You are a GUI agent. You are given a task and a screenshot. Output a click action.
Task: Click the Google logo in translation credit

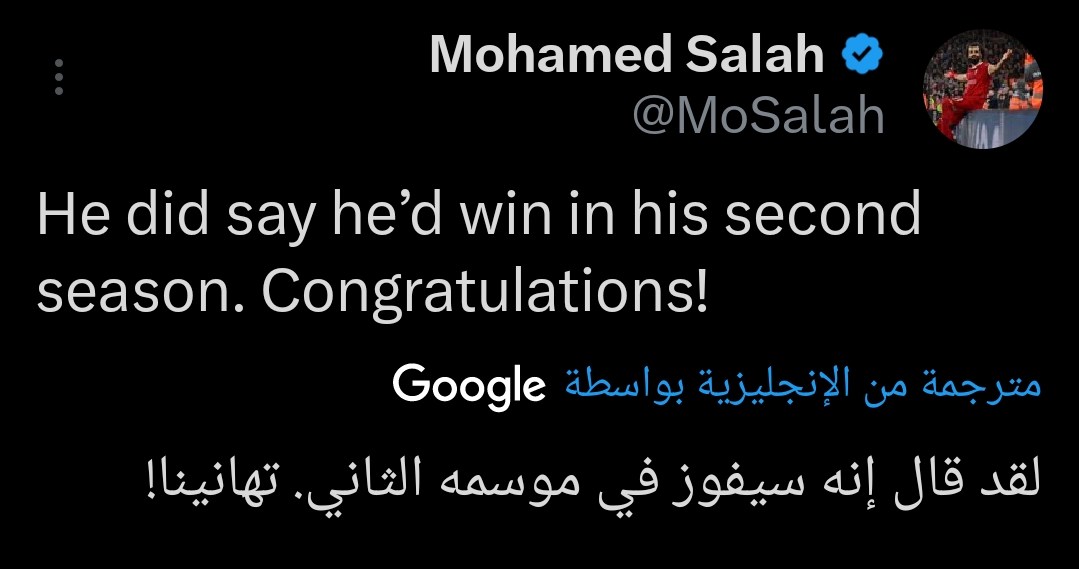click(x=469, y=386)
